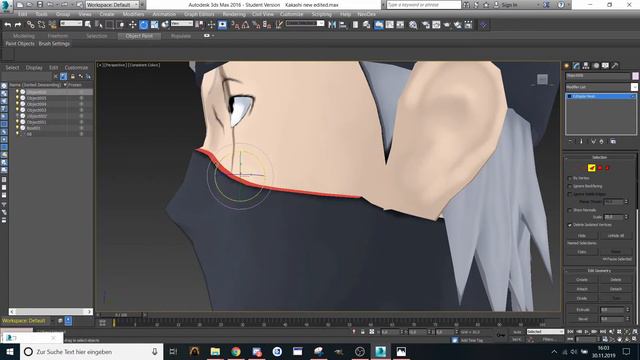Click Sign In in title bar
This screenshot has height=360, width=640.
pos(509,4)
